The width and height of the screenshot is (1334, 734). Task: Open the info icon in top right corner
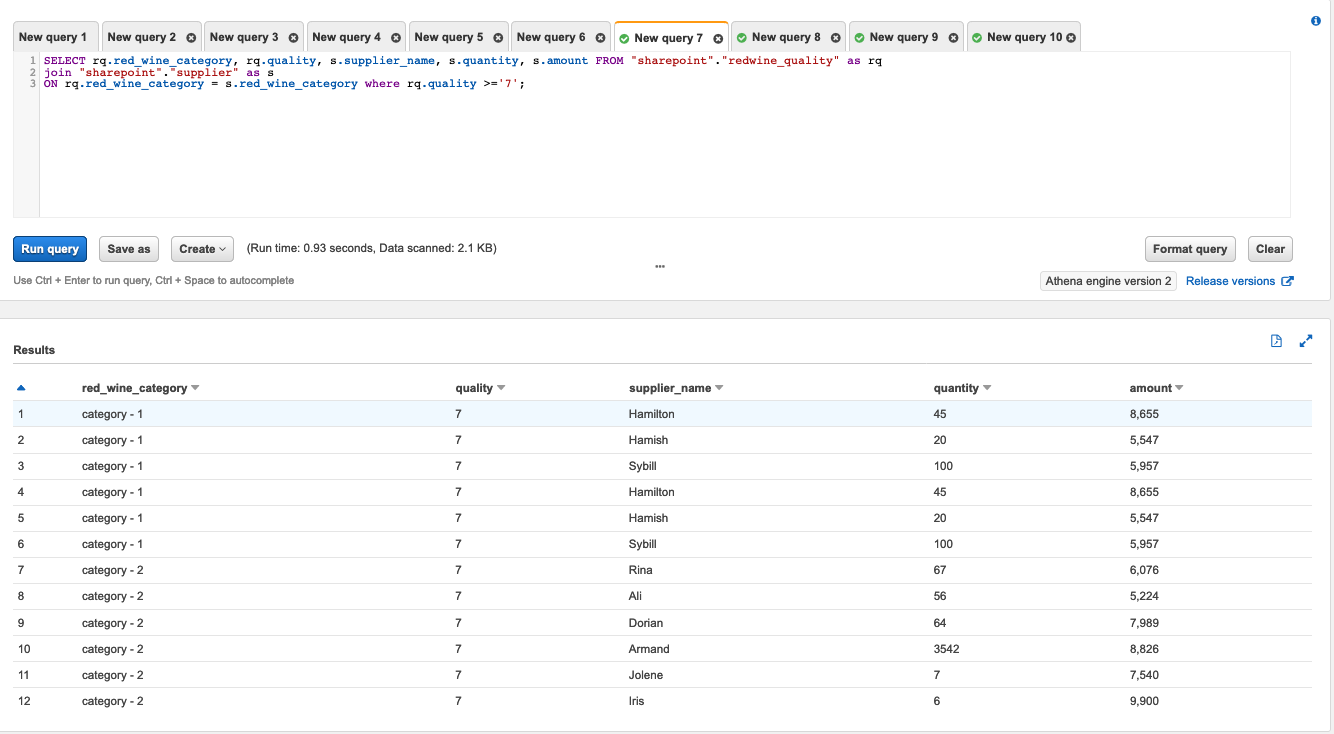[x=1315, y=20]
